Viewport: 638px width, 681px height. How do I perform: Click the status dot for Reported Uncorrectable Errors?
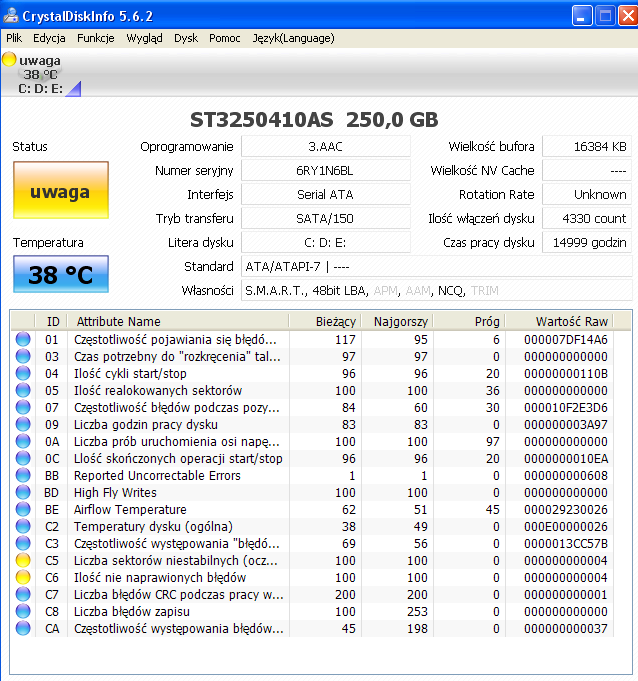click(23, 475)
